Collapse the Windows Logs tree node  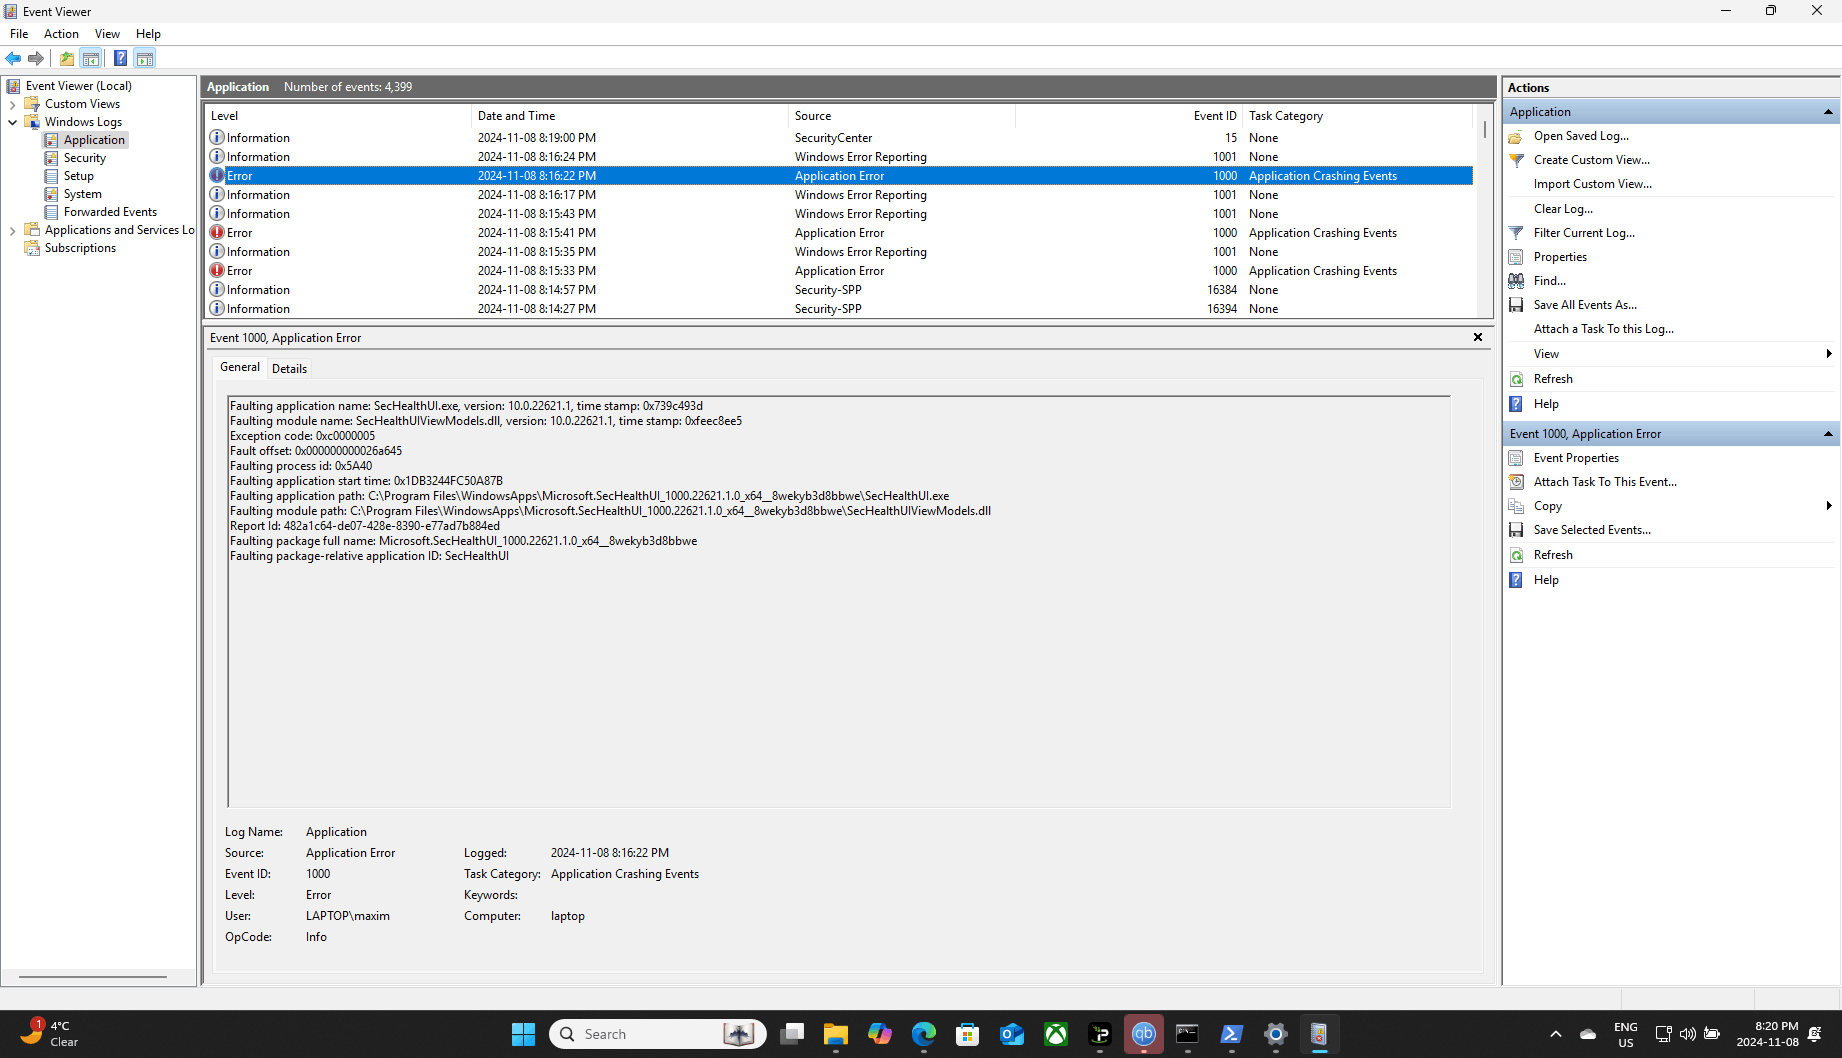(12, 122)
